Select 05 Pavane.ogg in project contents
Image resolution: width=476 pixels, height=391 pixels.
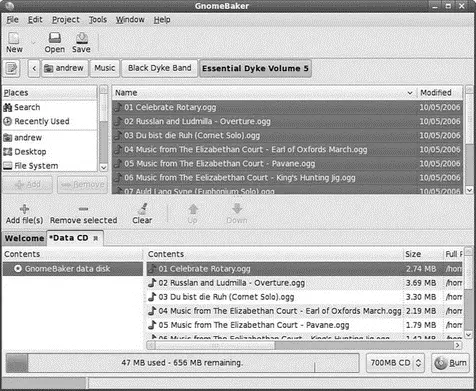point(304,325)
